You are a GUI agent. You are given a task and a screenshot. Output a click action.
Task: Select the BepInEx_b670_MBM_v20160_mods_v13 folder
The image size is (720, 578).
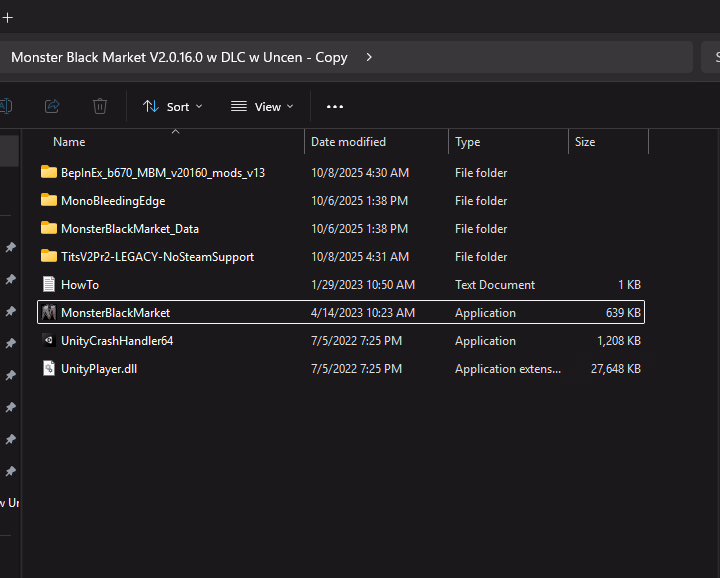tap(162, 173)
